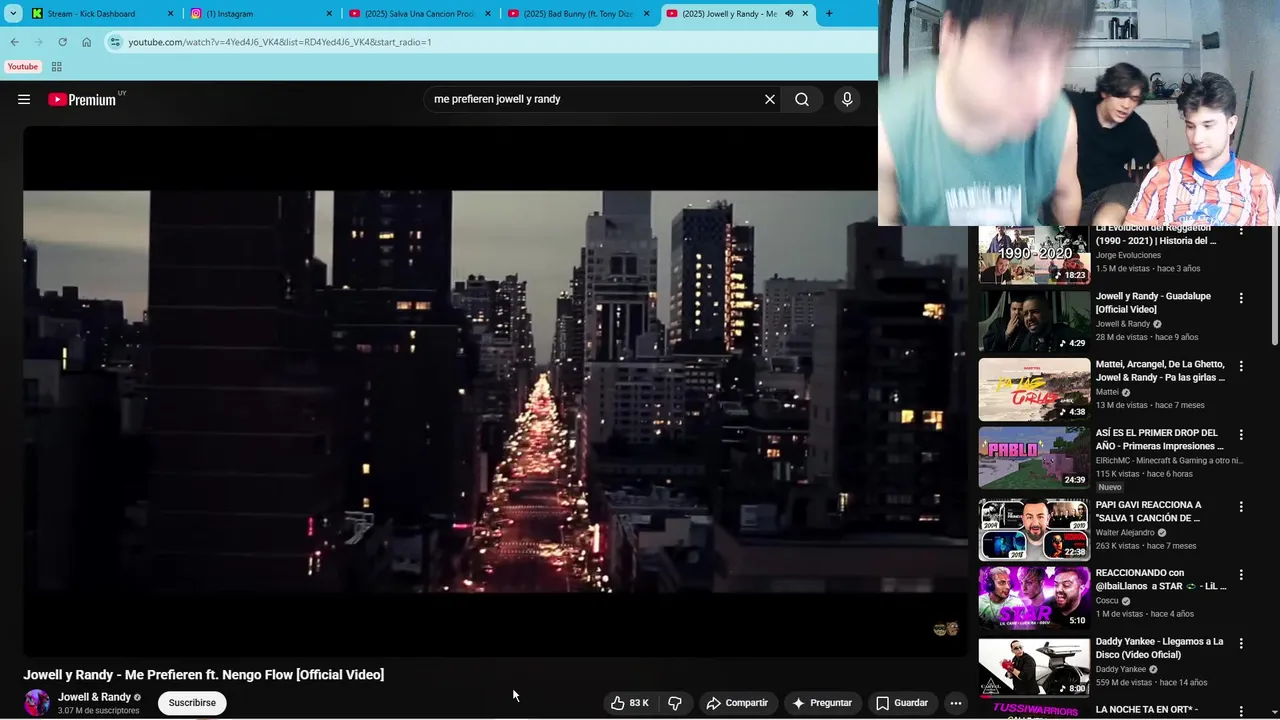Activate voice search microphone
This screenshot has width=1280, height=720.
pyautogui.click(x=847, y=99)
